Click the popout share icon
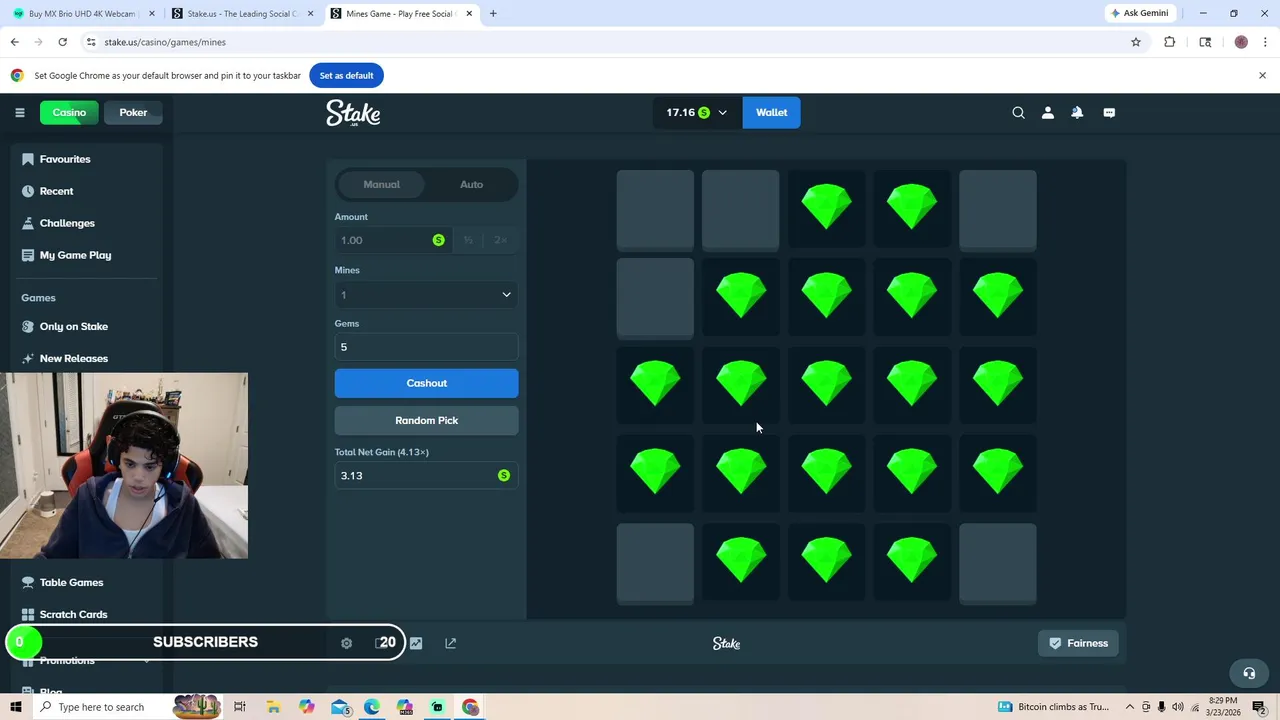 (450, 643)
